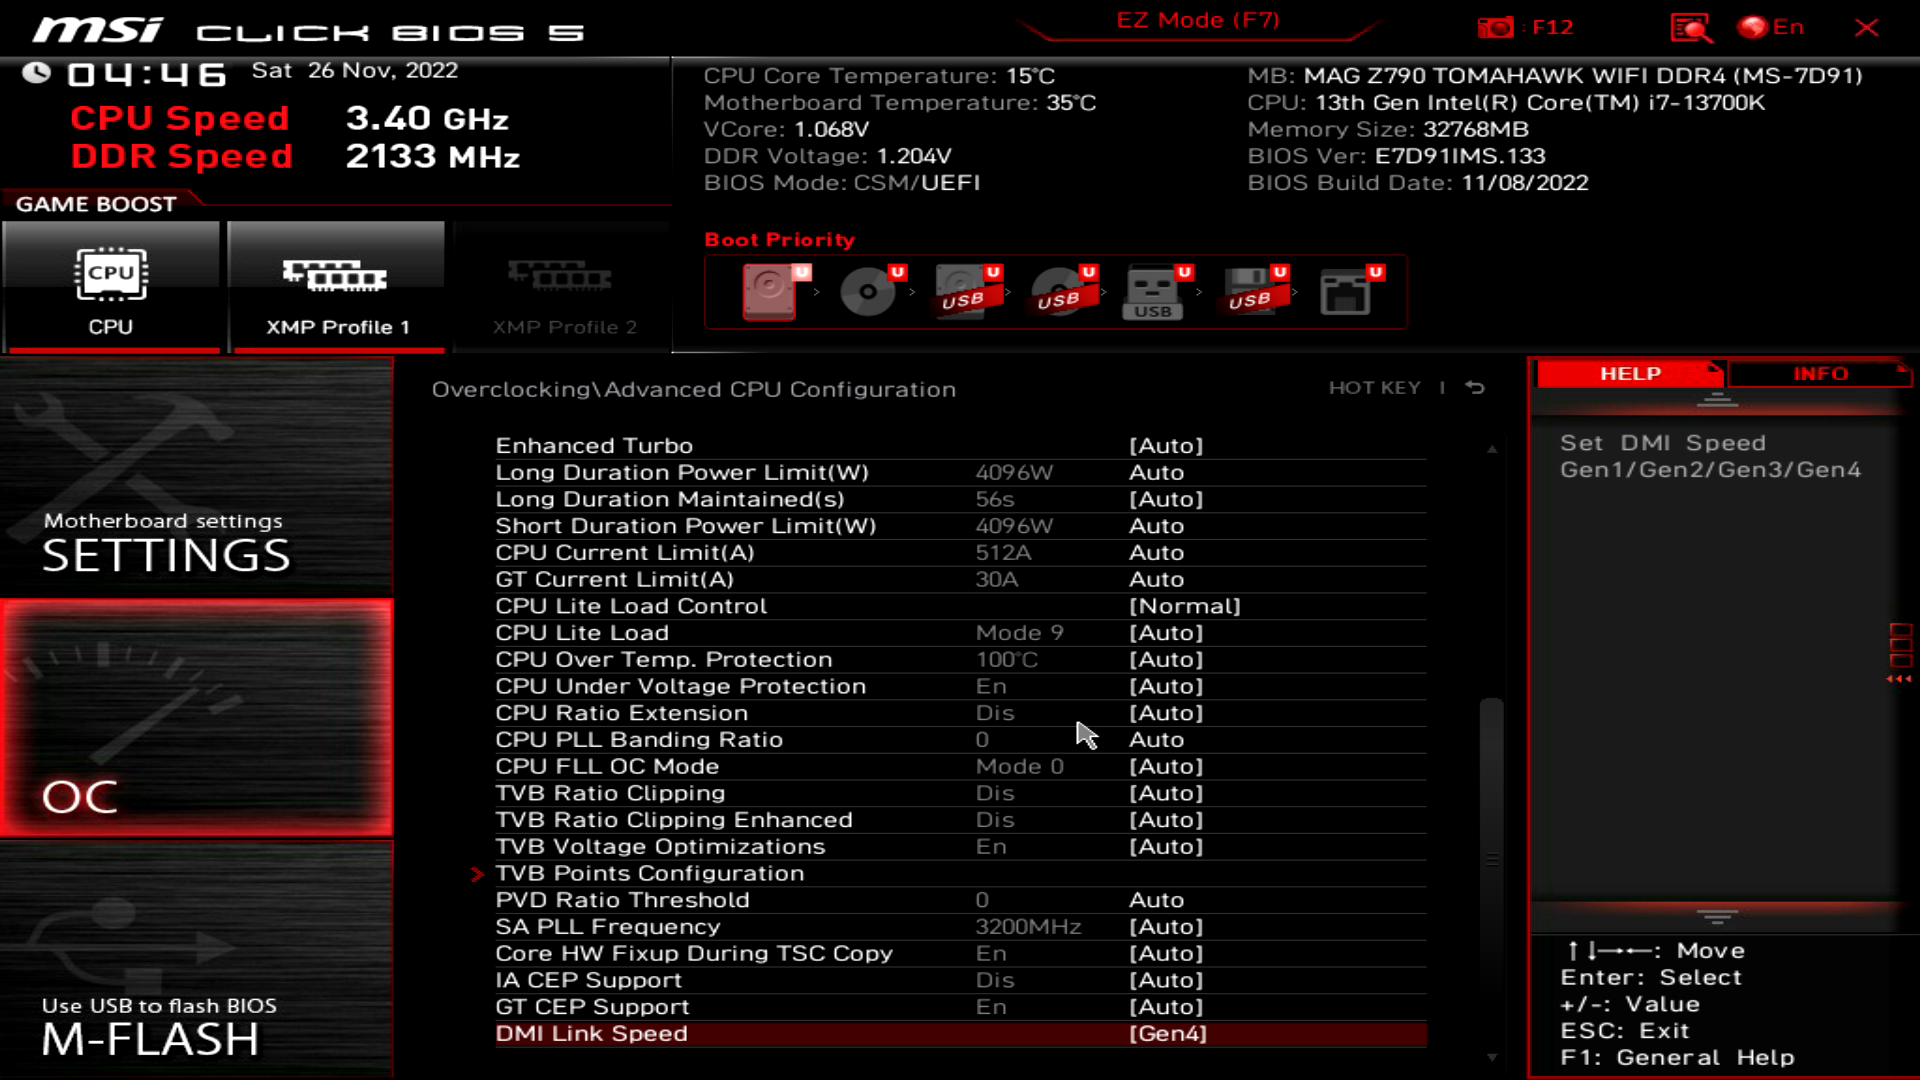
Task: Select the USB optical drive boot icon
Action: pyautogui.click(x=1061, y=291)
